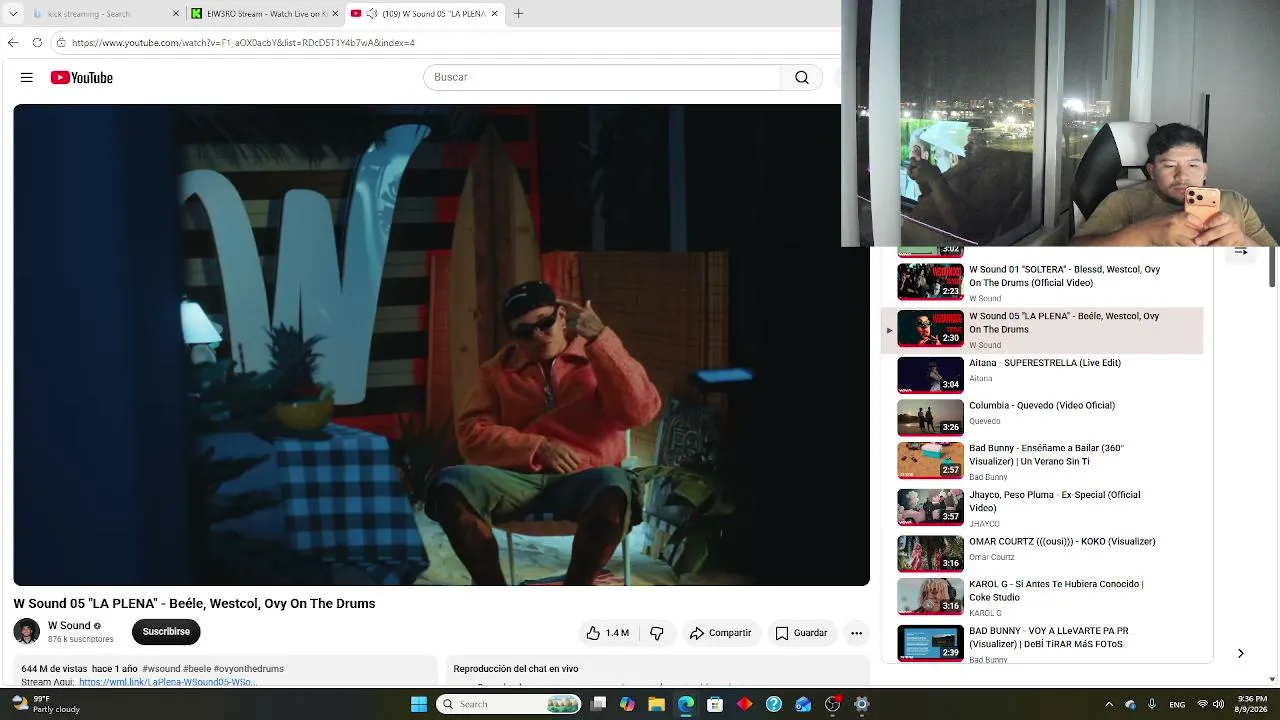Go to the YouTube home logo
This screenshot has width=1280, height=720.
82,77
